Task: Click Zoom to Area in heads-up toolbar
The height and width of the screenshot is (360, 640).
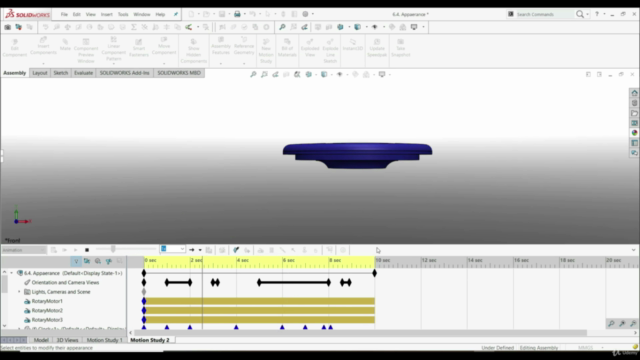Action: pyautogui.click(x=264, y=74)
